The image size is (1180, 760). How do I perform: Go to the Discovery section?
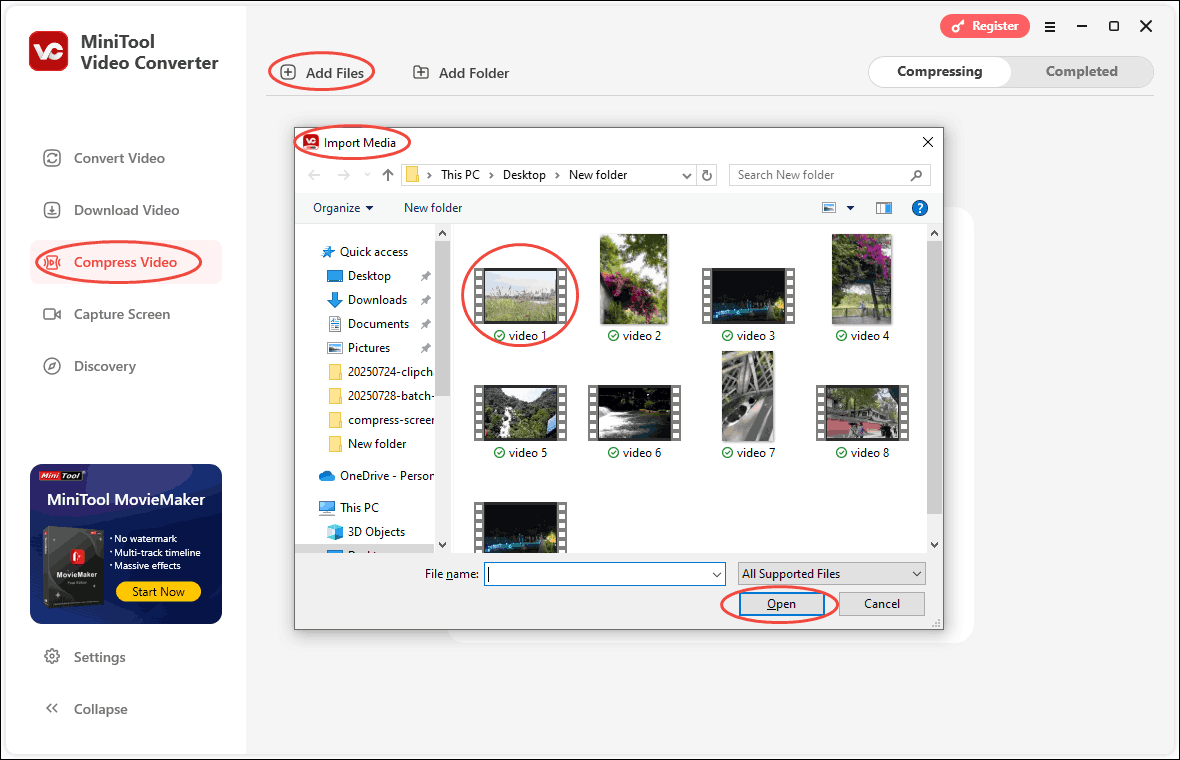coord(90,366)
